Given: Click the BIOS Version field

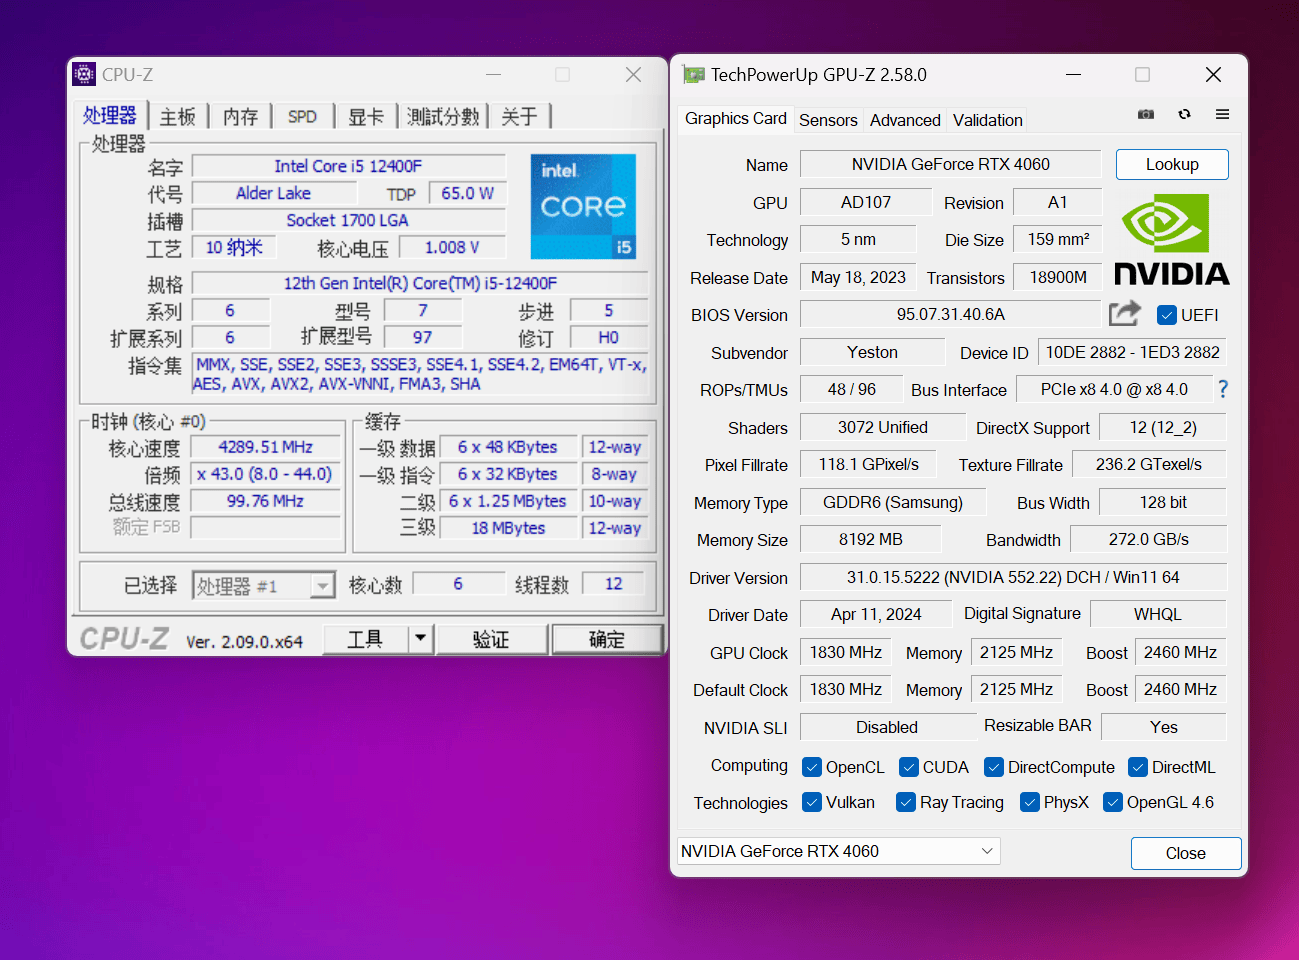Looking at the screenshot, I should (x=951, y=314).
